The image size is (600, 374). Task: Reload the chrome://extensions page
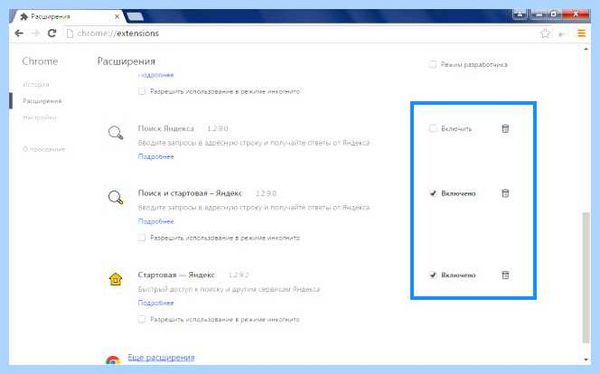click(52, 33)
